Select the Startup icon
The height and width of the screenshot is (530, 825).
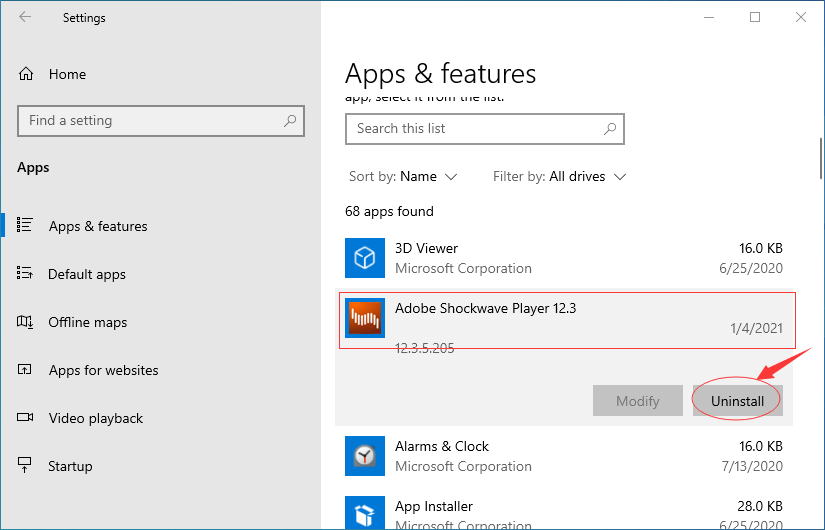25,465
